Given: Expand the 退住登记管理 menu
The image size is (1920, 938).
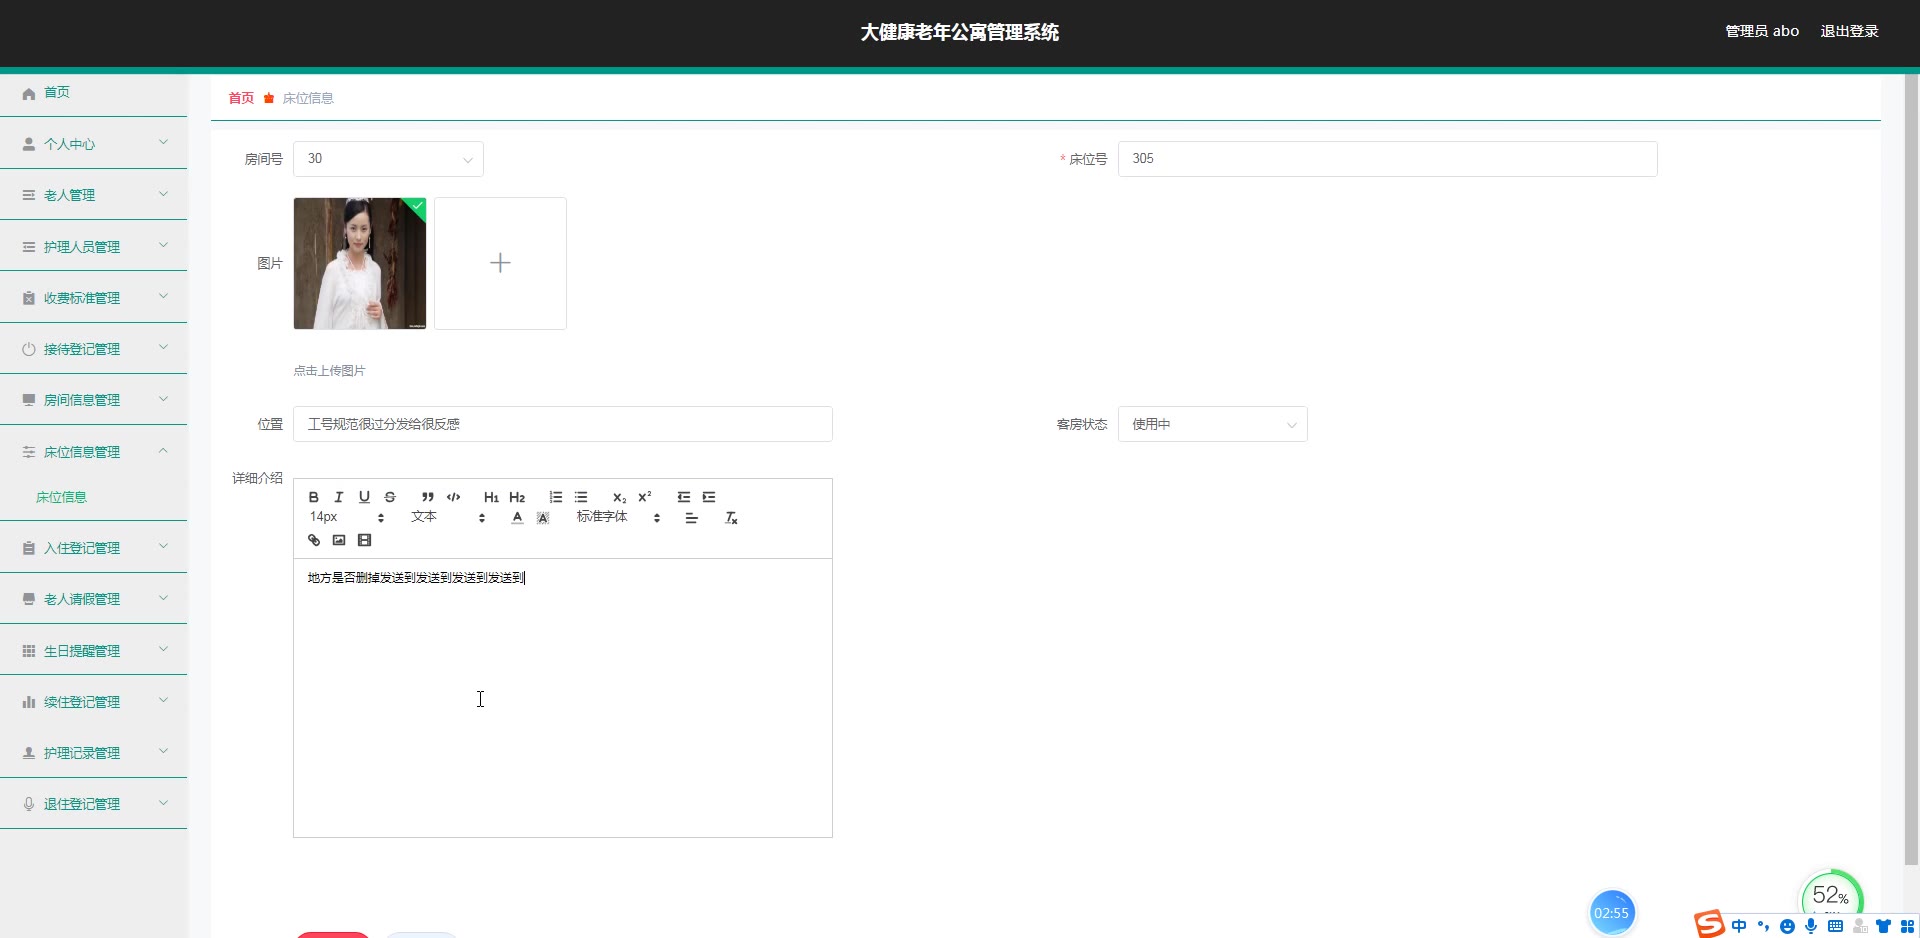Looking at the screenshot, I should coord(93,804).
